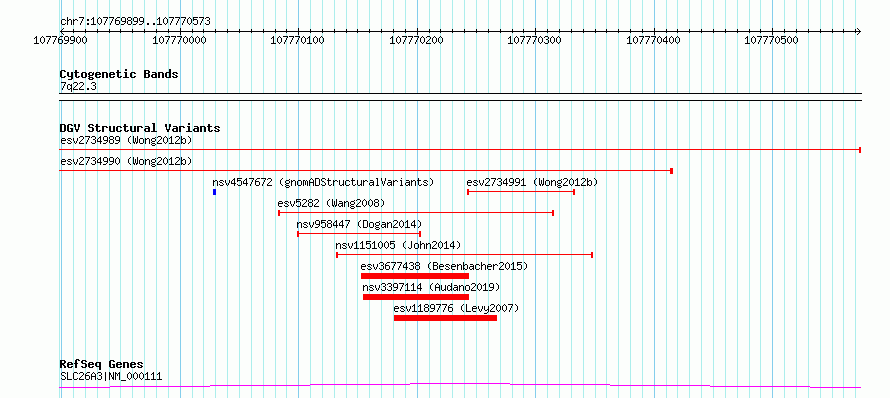Open the Cytogenetic Bands track heading

[x=119, y=74]
